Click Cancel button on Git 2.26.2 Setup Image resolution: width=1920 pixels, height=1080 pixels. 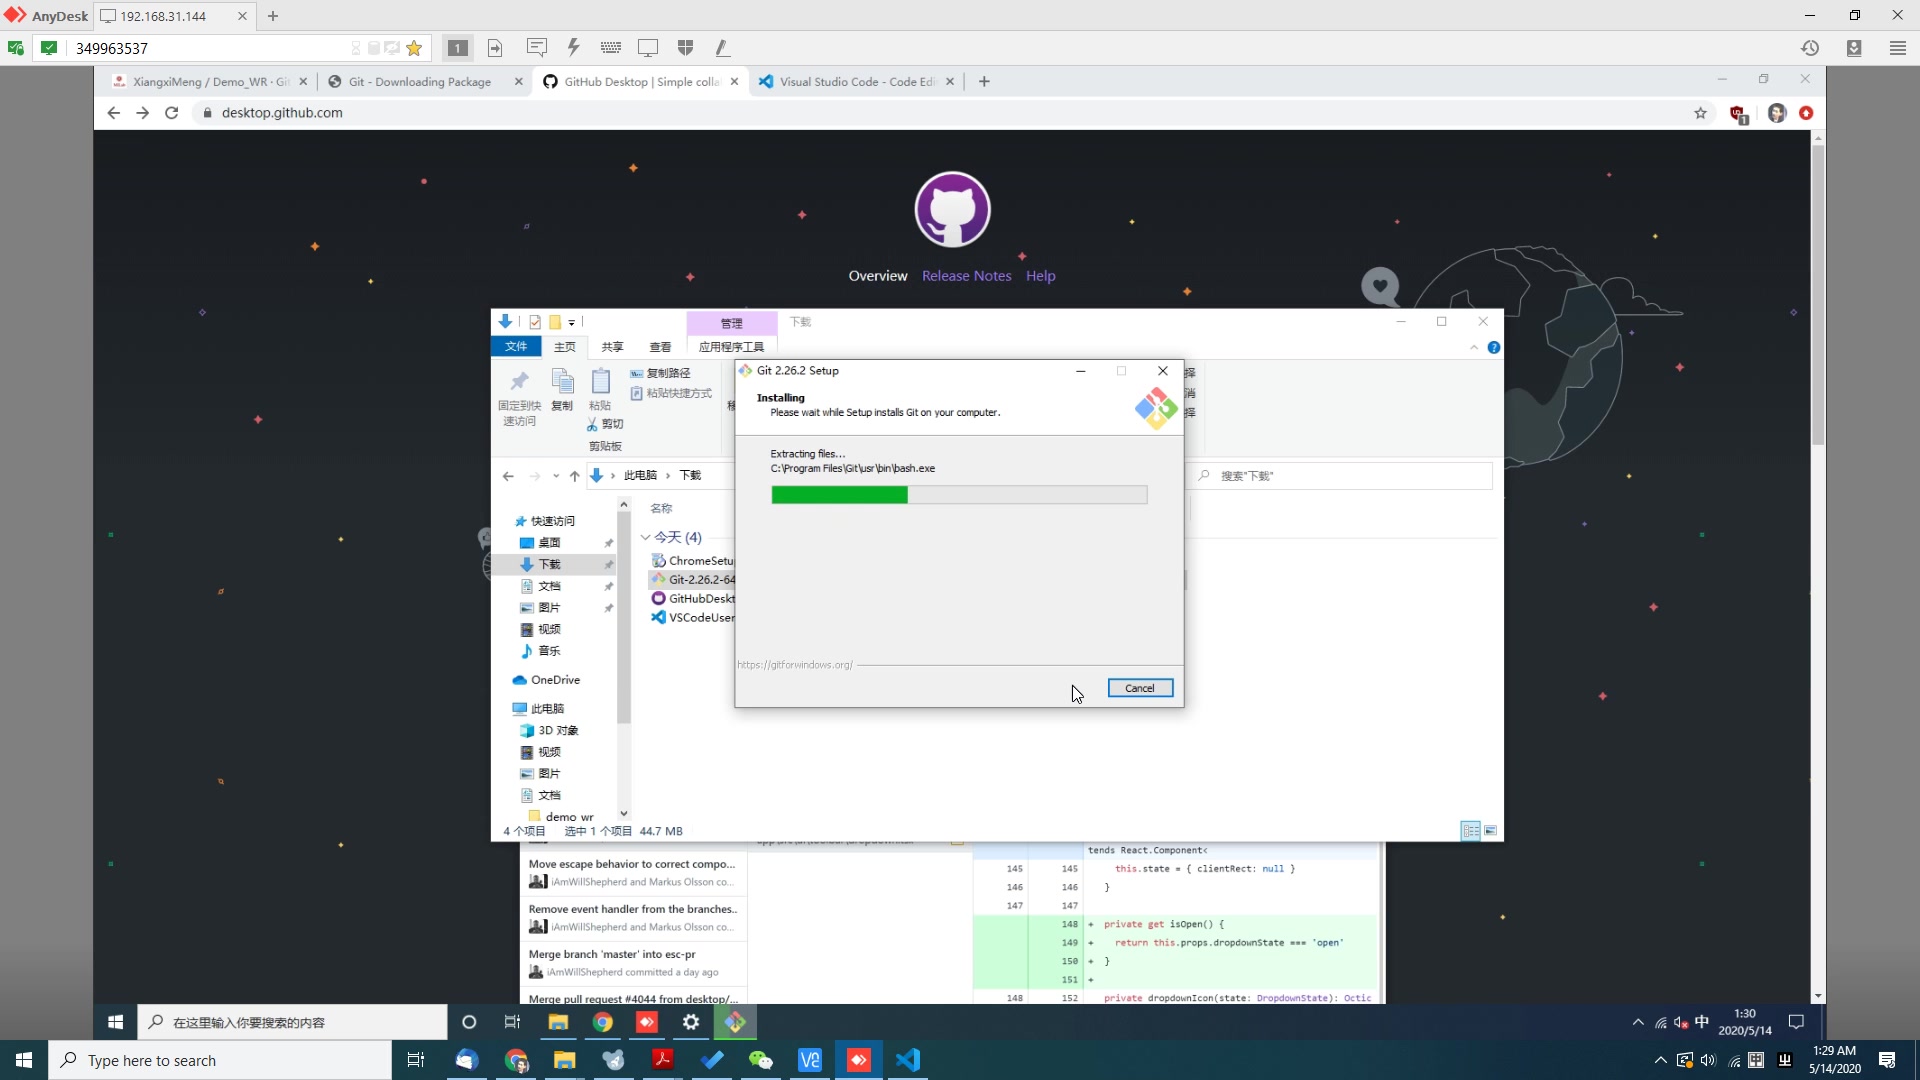(1139, 687)
